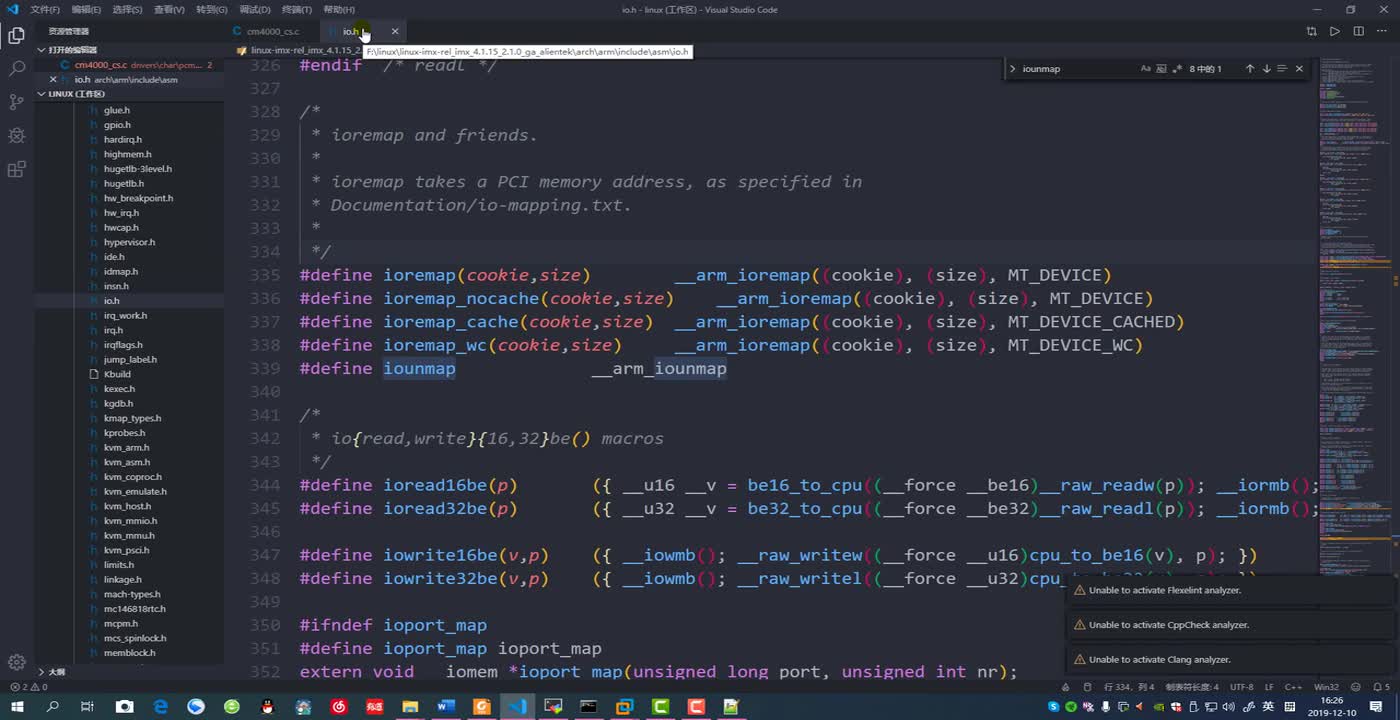Open the Manage gear in activity bar
Screen dimensions: 1400x720
point(16,662)
